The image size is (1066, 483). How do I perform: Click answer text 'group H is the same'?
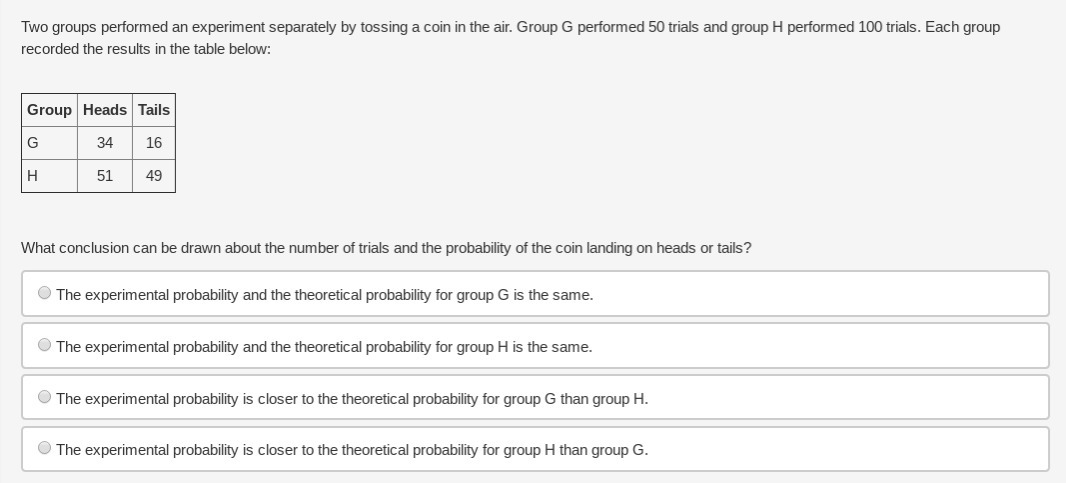point(324,347)
